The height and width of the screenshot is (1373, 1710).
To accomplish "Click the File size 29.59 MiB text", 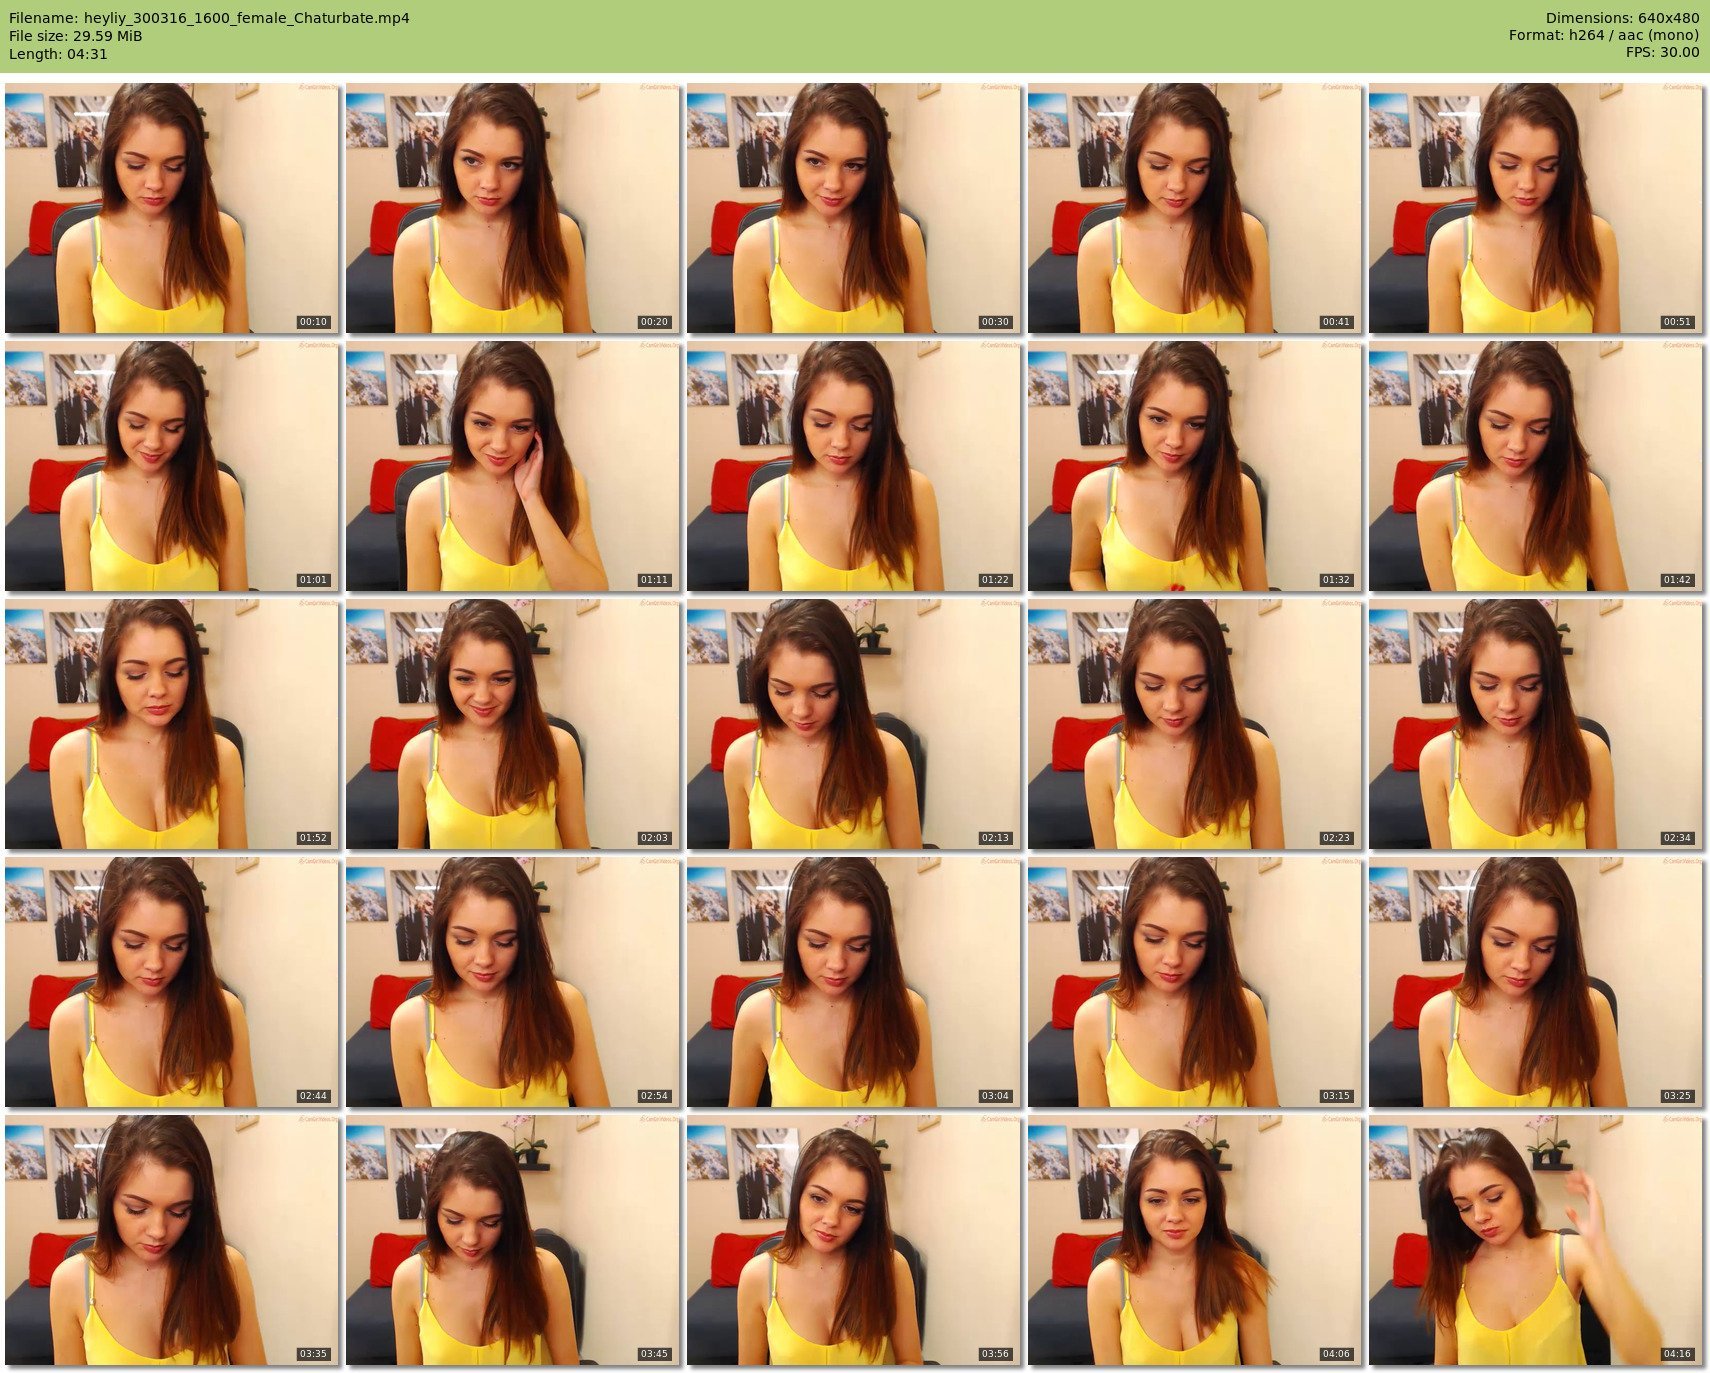I will (x=76, y=36).
